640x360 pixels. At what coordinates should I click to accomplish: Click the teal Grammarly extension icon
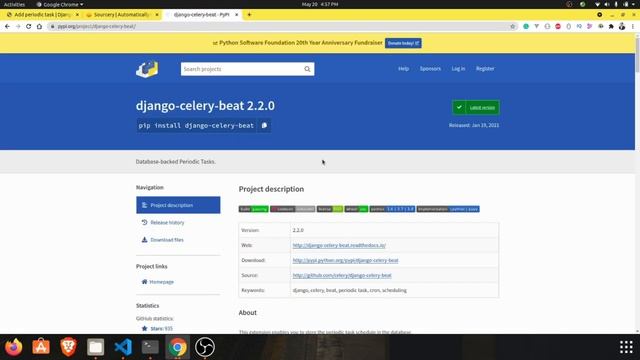[526, 26]
